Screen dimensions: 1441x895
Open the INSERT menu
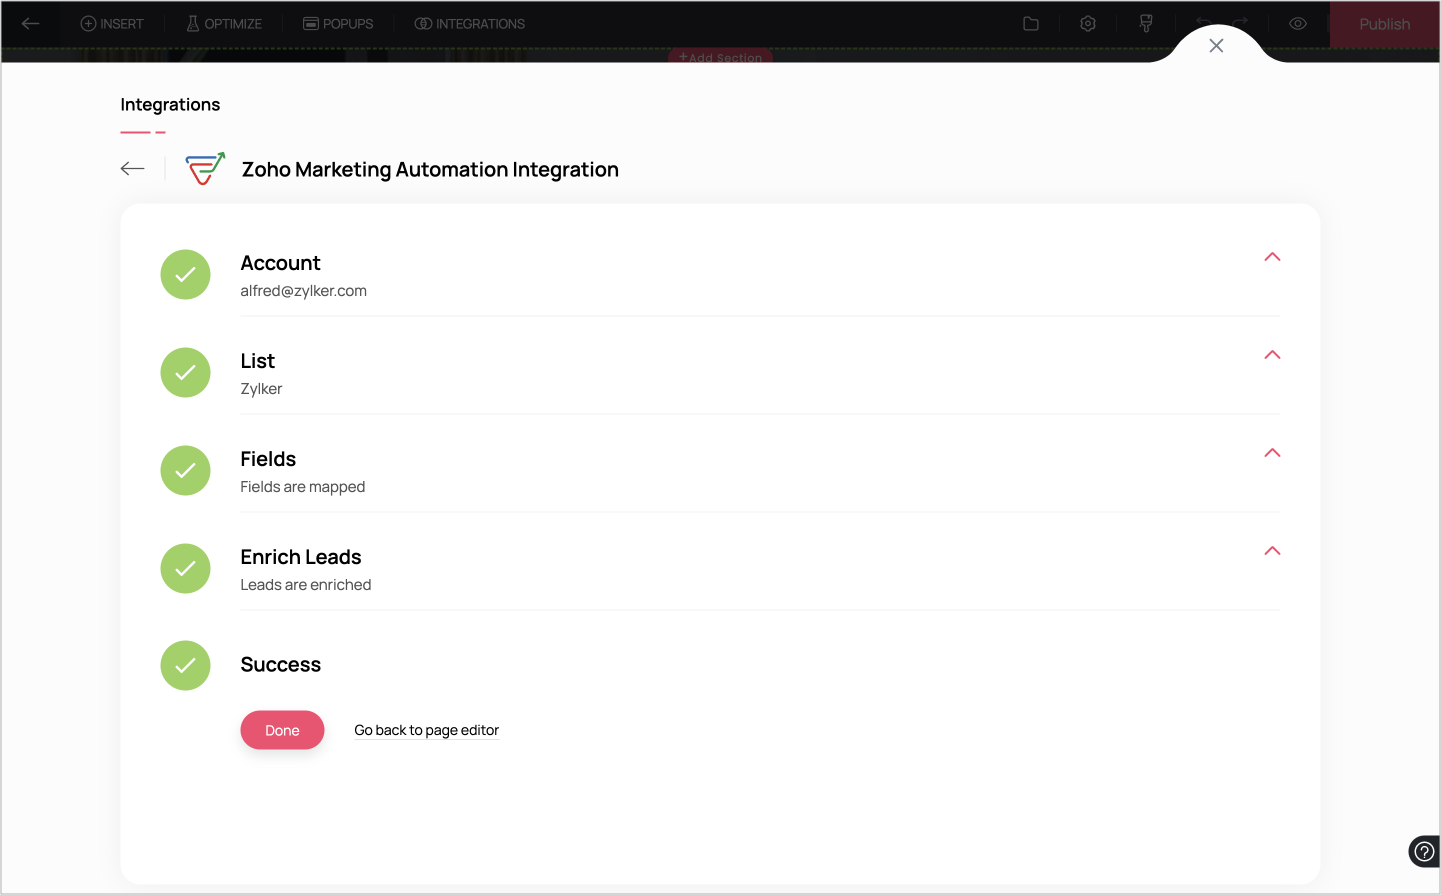pos(112,24)
